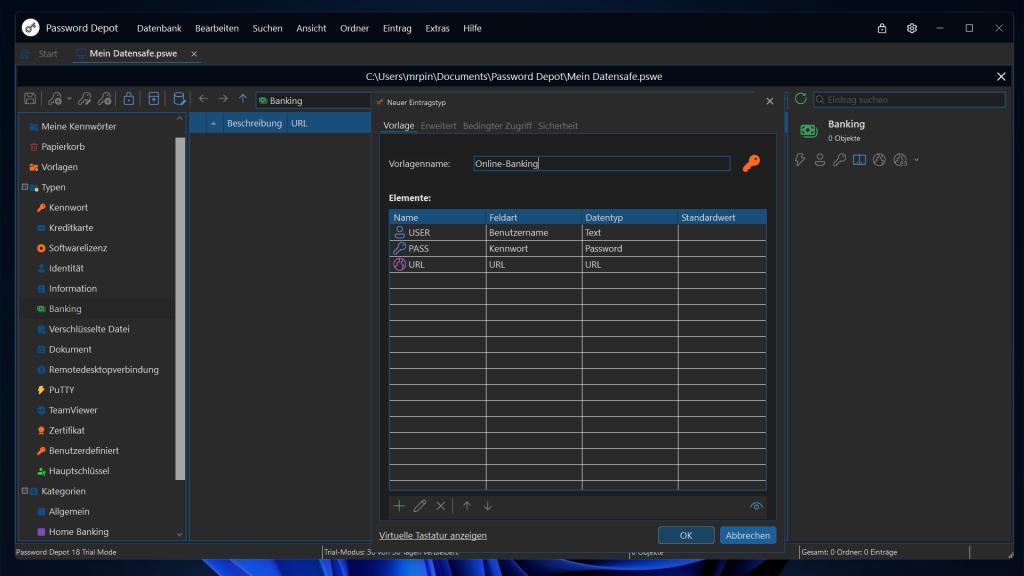Collapse the Kategorien tree node

point(24,491)
